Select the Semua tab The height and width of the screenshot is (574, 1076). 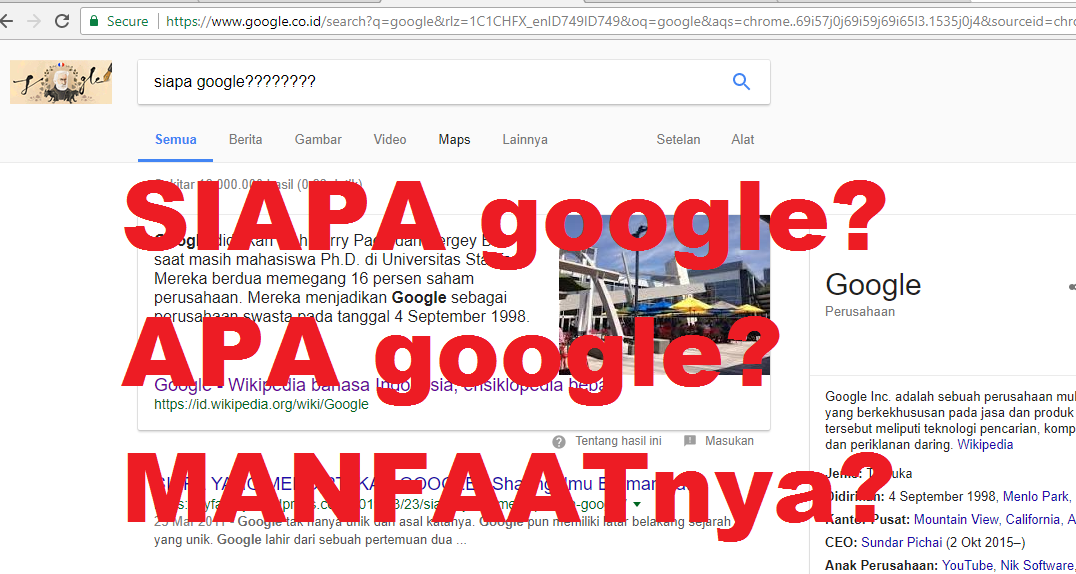coord(176,139)
